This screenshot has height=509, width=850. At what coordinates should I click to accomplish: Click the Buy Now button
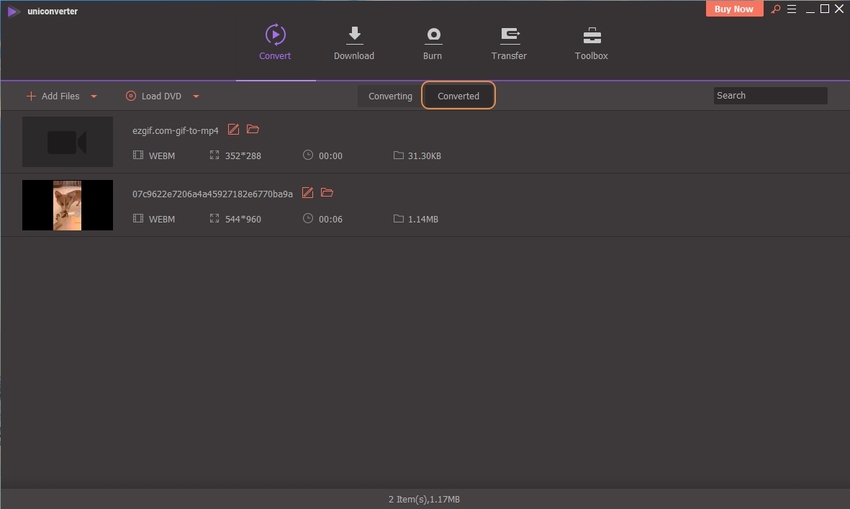[x=734, y=9]
